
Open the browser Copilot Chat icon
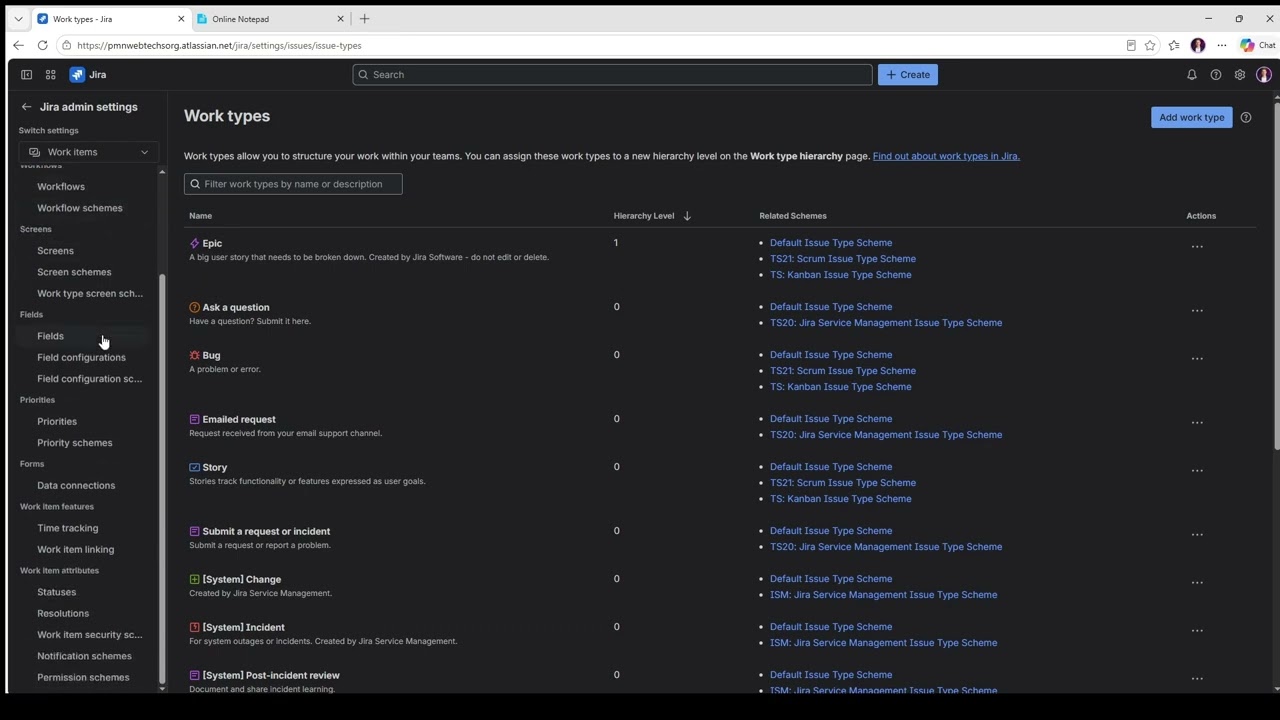pyautogui.click(x=1257, y=45)
